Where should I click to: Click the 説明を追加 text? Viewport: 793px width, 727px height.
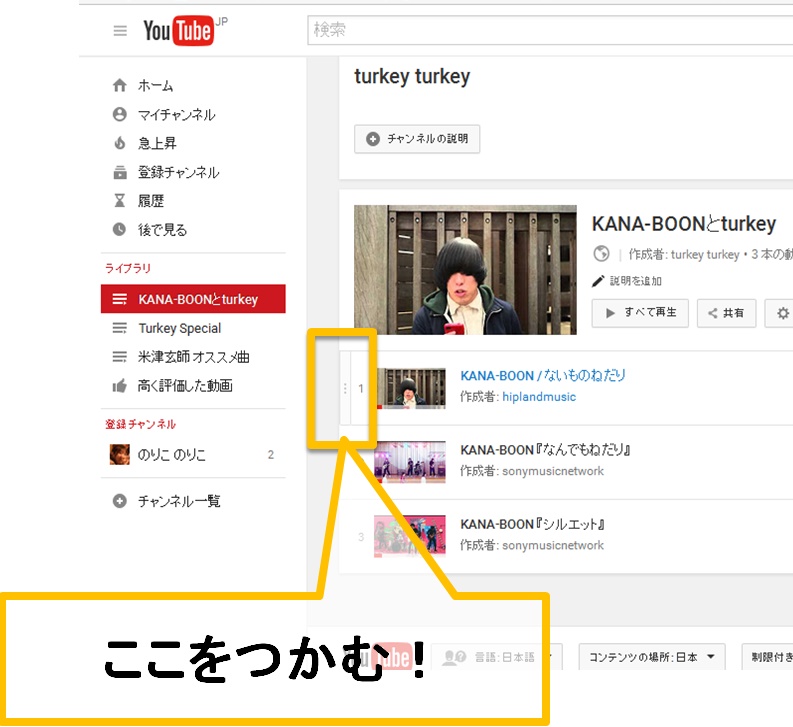coord(636,281)
